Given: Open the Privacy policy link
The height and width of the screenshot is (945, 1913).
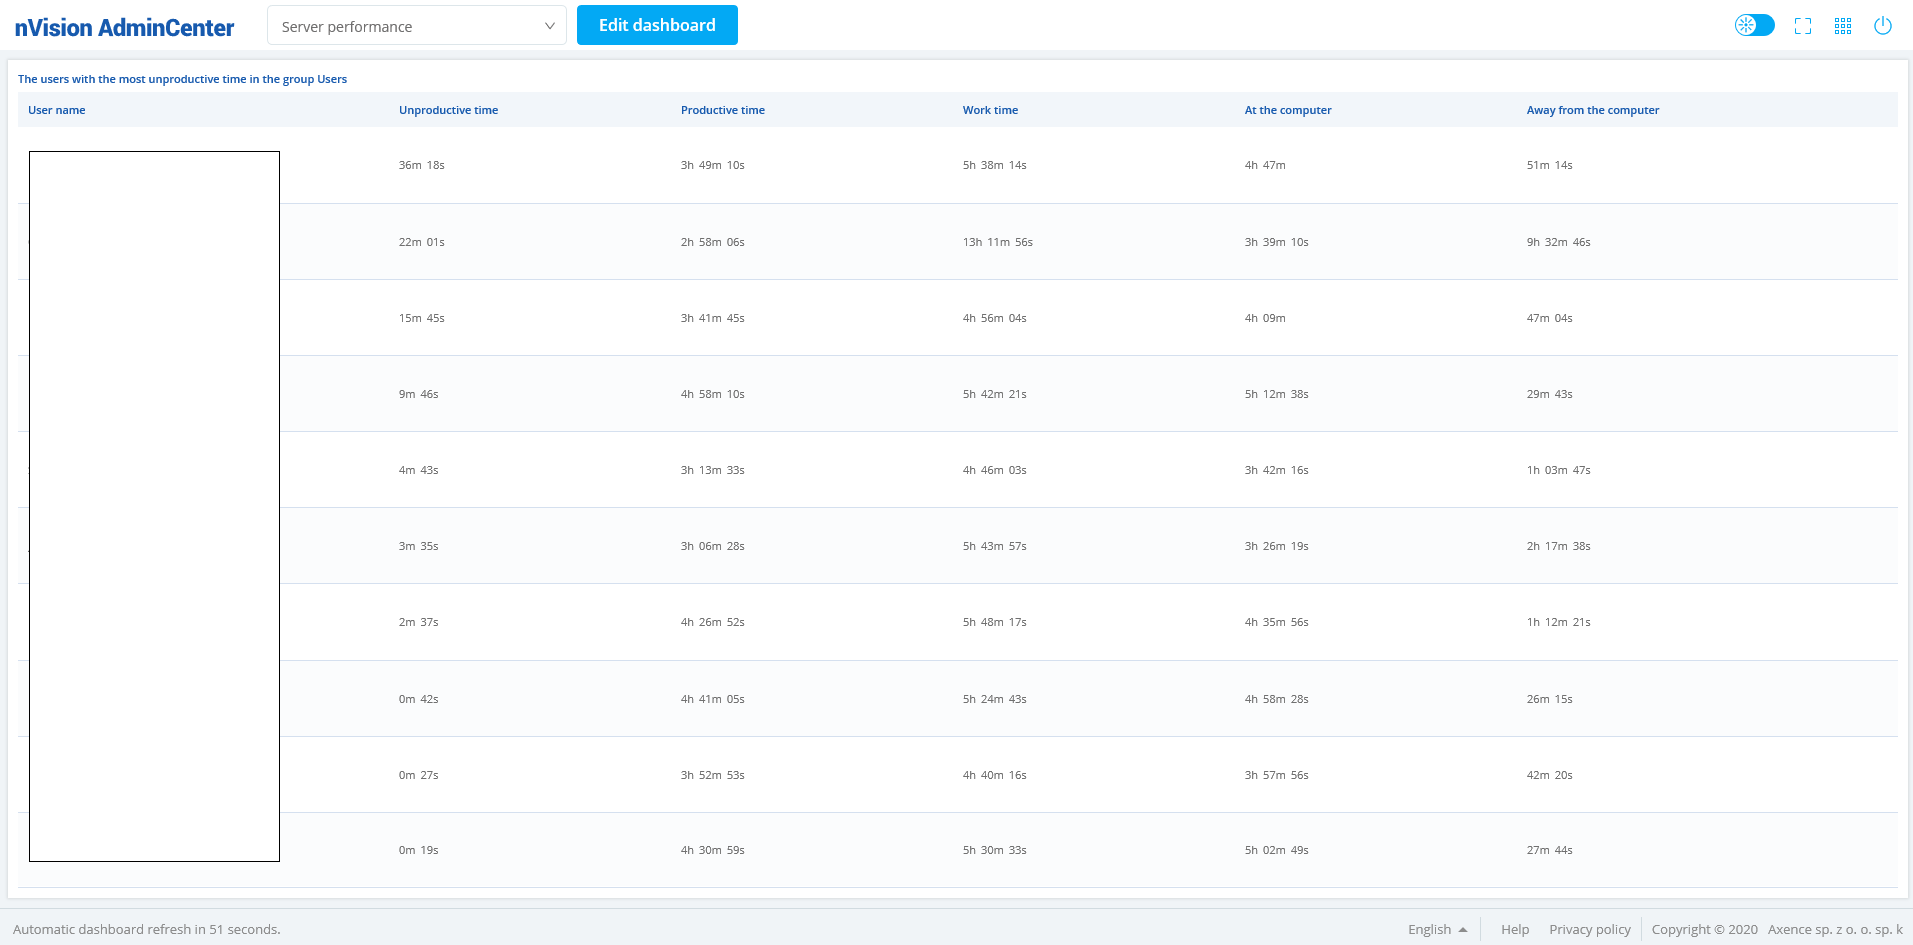Looking at the screenshot, I should [x=1589, y=929].
